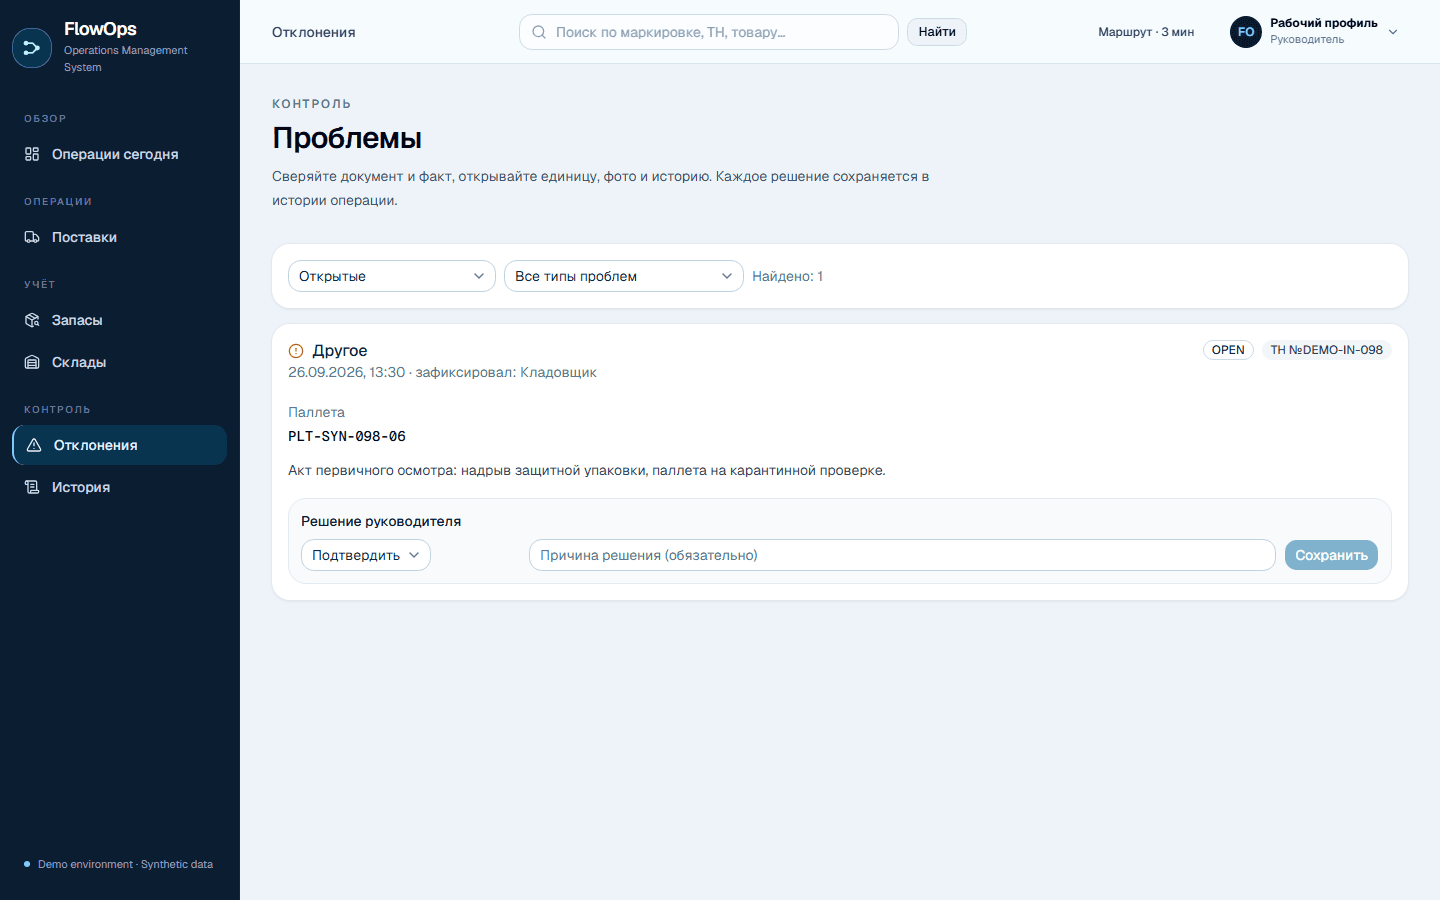Click the Сохранить button
This screenshot has height=900, width=1440.
tap(1331, 555)
